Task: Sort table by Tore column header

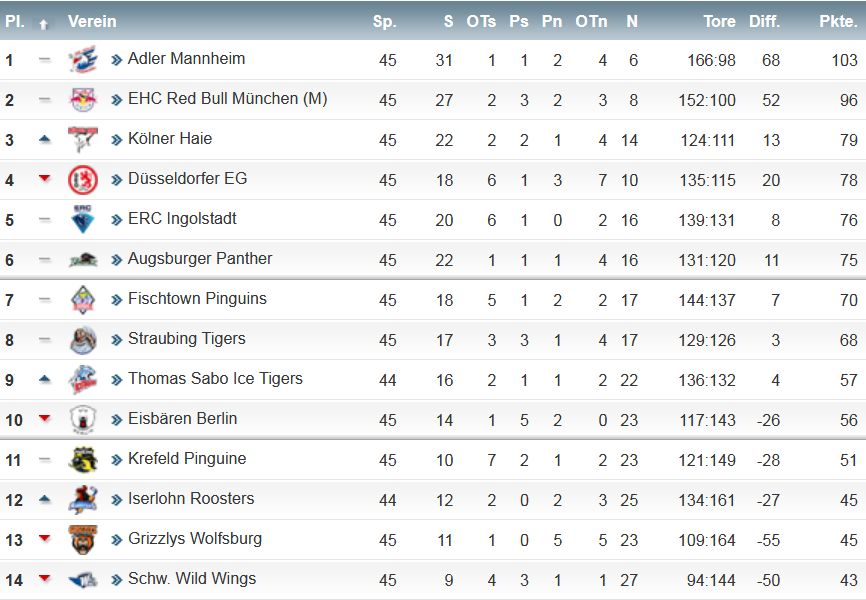Action: [719, 22]
